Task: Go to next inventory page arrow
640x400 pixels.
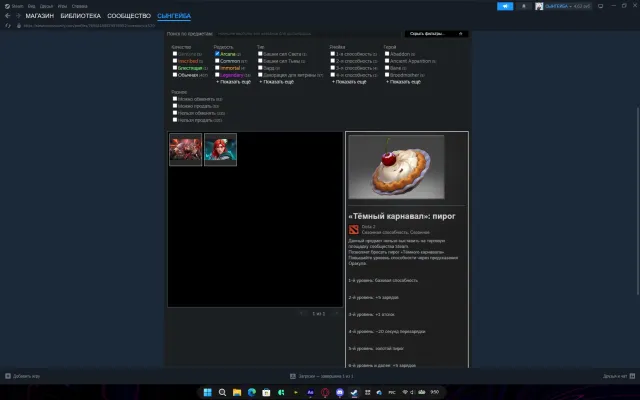Action: tap(336, 313)
